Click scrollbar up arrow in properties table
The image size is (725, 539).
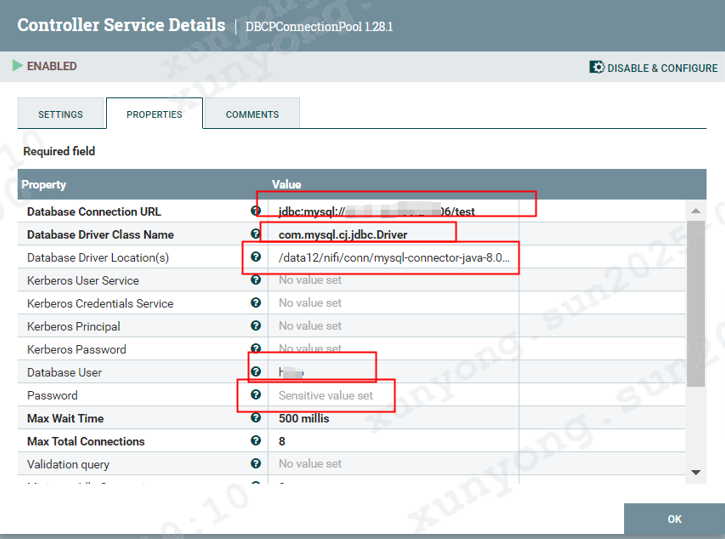[x=695, y=211]
